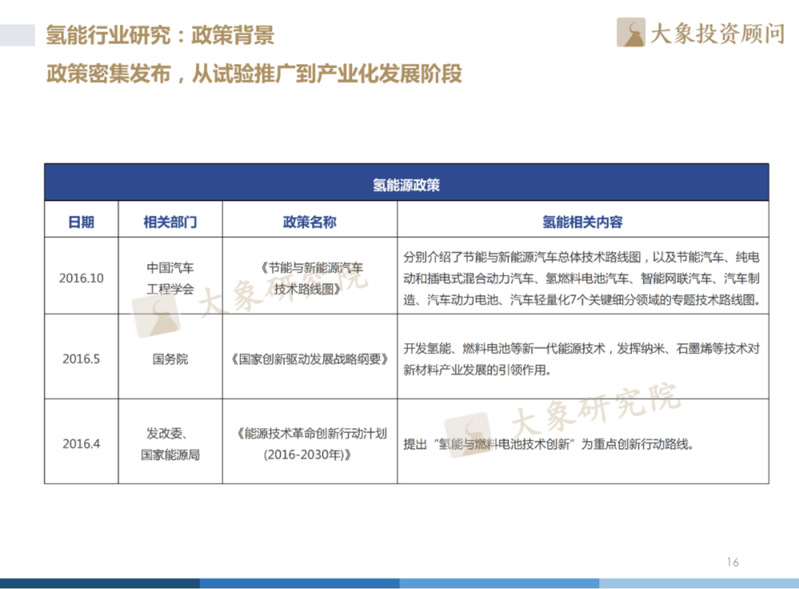Click the elephant logo icon at top right
Viewport: 799px width, 589px height.
pos(632,33)
